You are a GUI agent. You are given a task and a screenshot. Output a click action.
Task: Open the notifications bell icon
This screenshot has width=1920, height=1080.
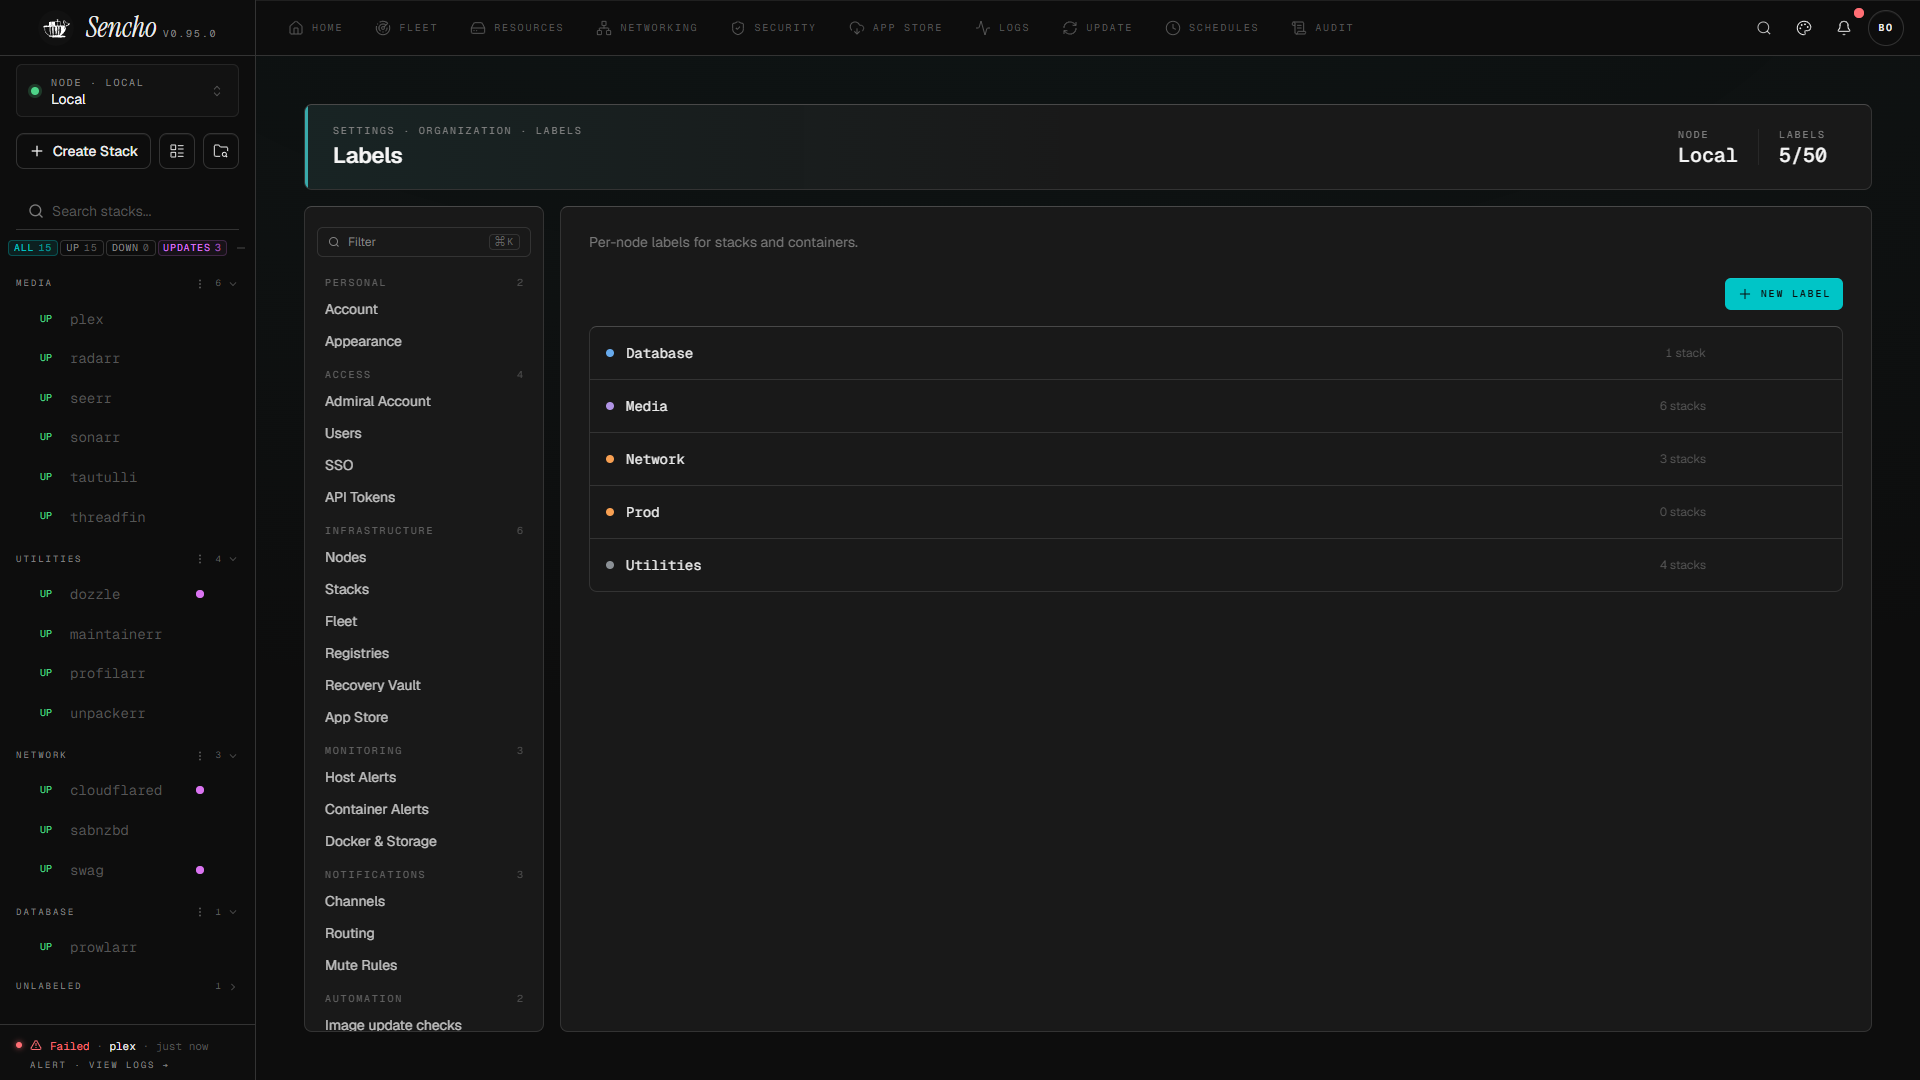1844,28
